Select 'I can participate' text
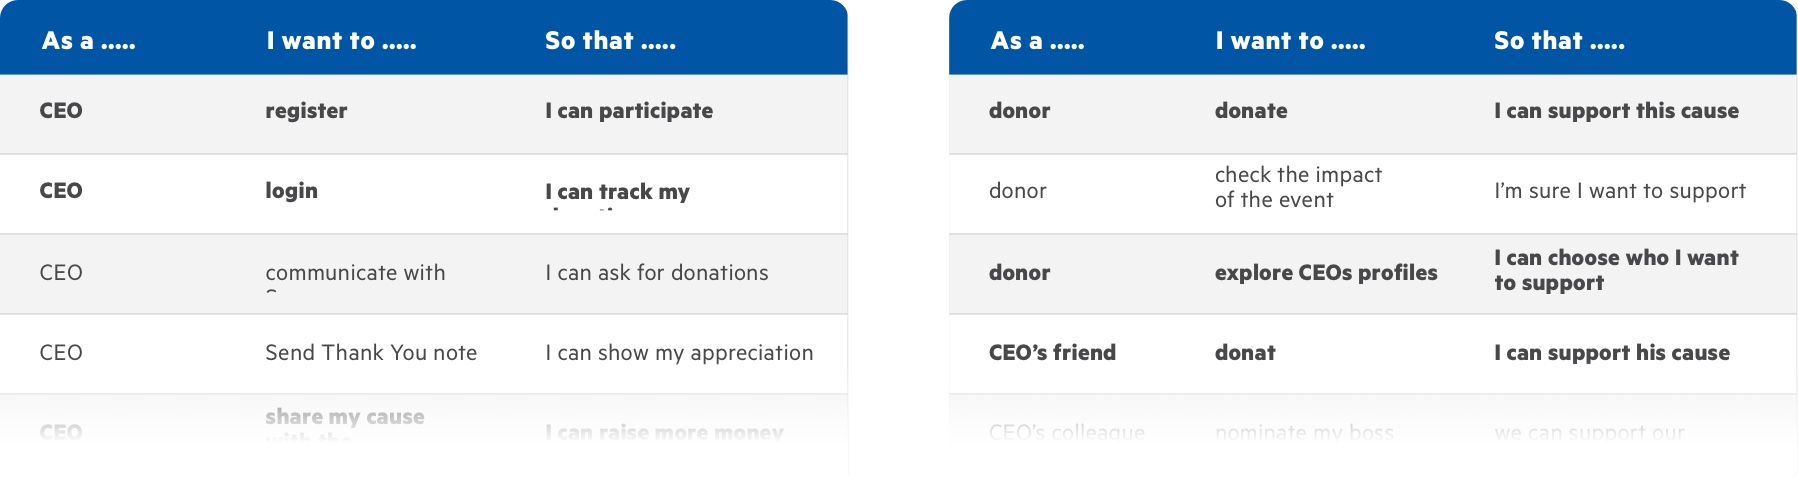1798x480 pixels. point(629,111)
